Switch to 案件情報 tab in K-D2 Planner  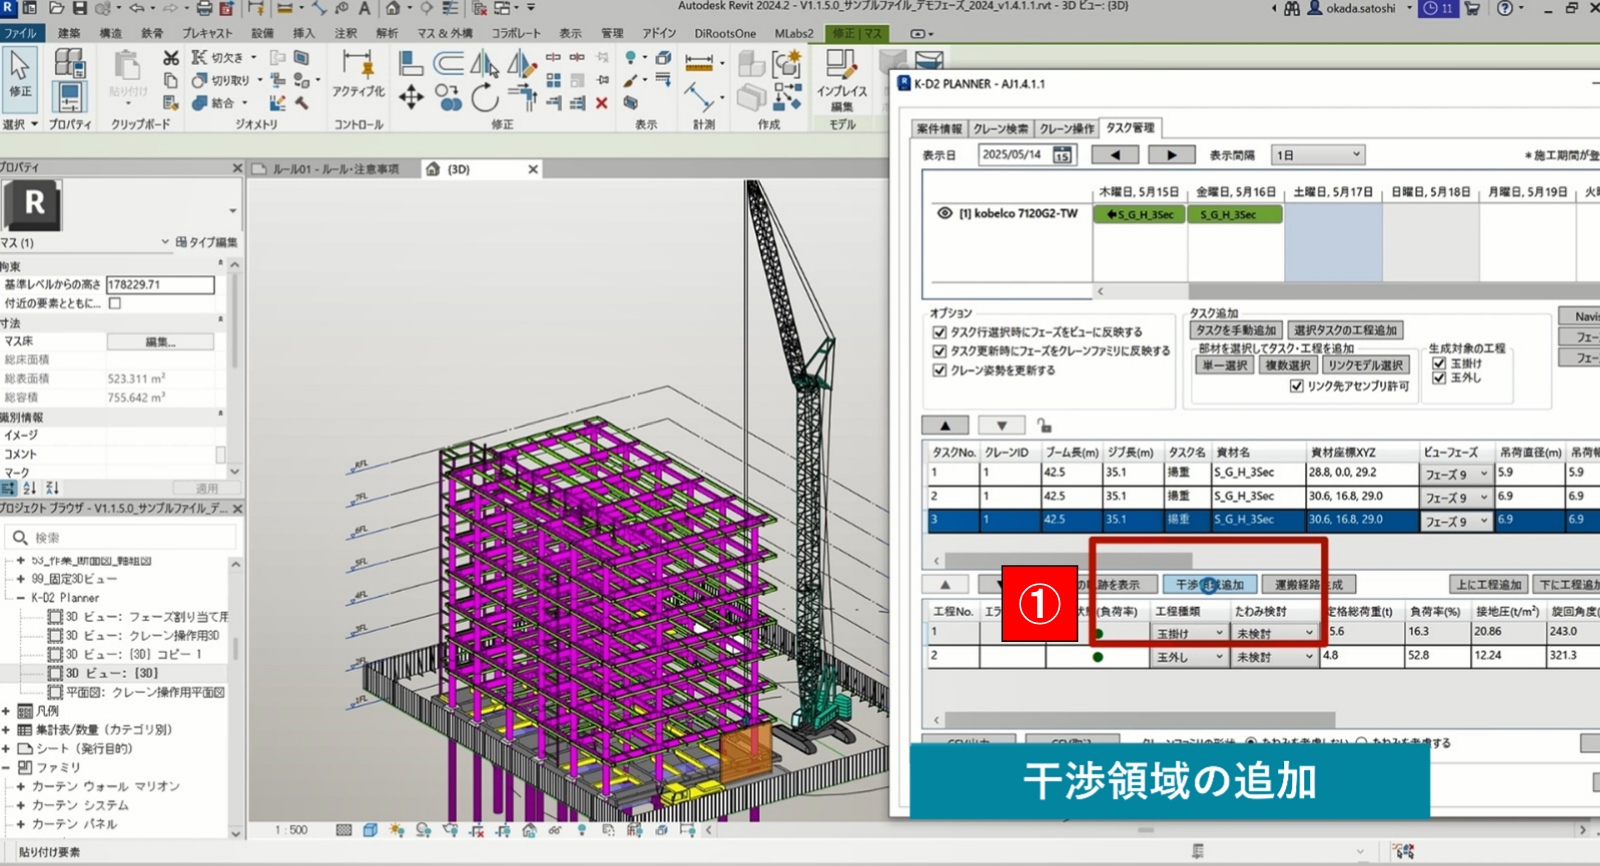[x=939, y=128]
